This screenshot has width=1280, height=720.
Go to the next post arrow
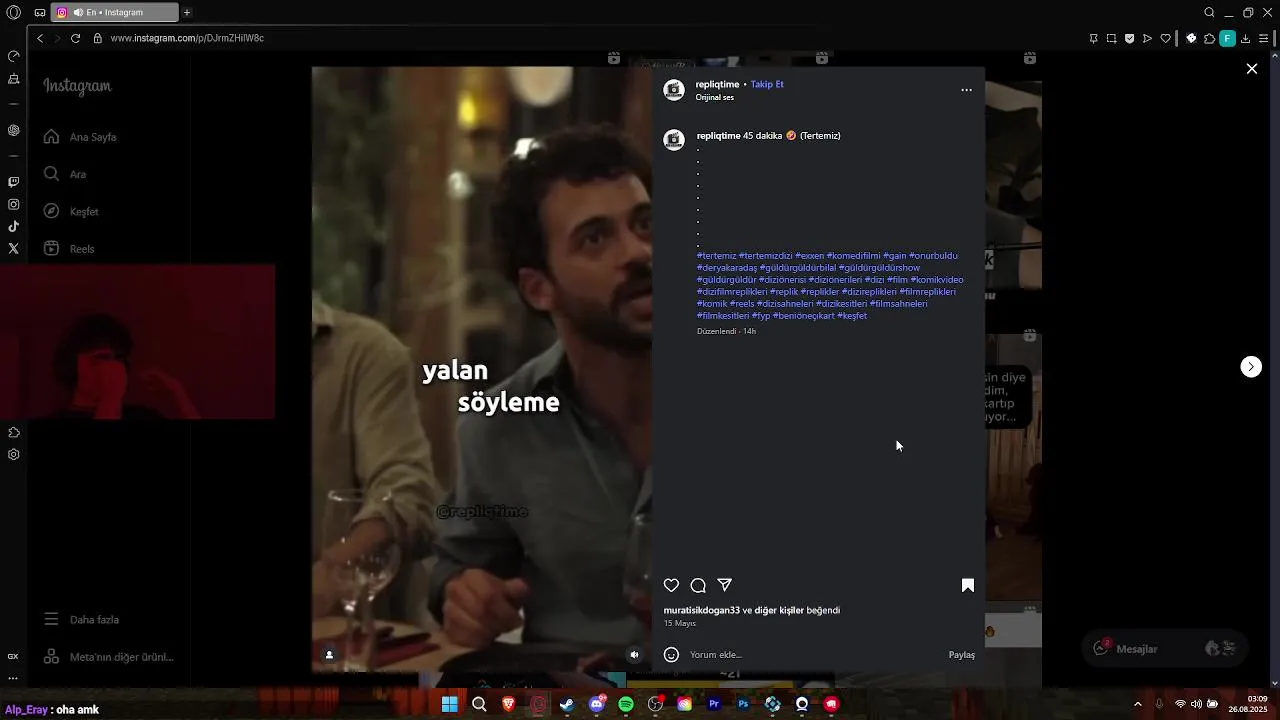tap(1251, 367)
